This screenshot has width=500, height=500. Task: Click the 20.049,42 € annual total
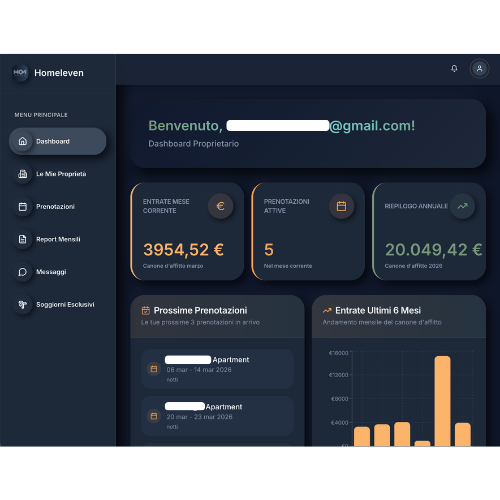434,250
